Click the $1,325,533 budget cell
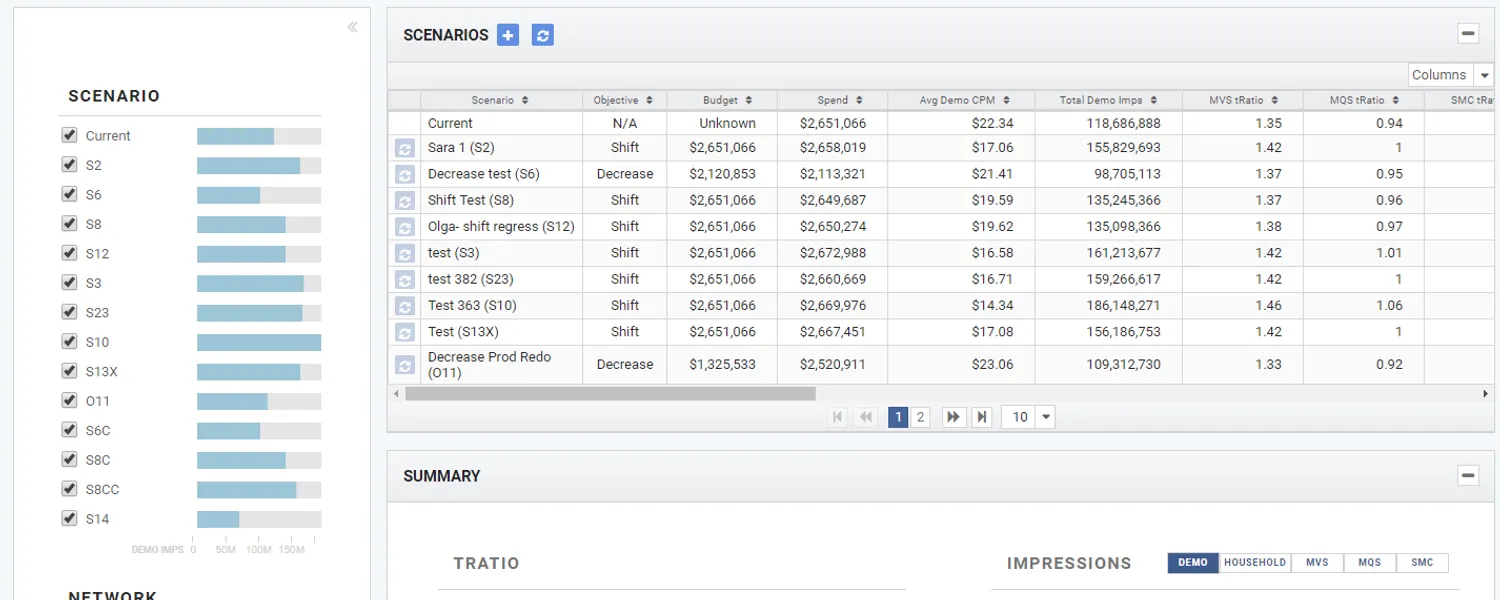 pyautogui.click(x=722, y=365)
